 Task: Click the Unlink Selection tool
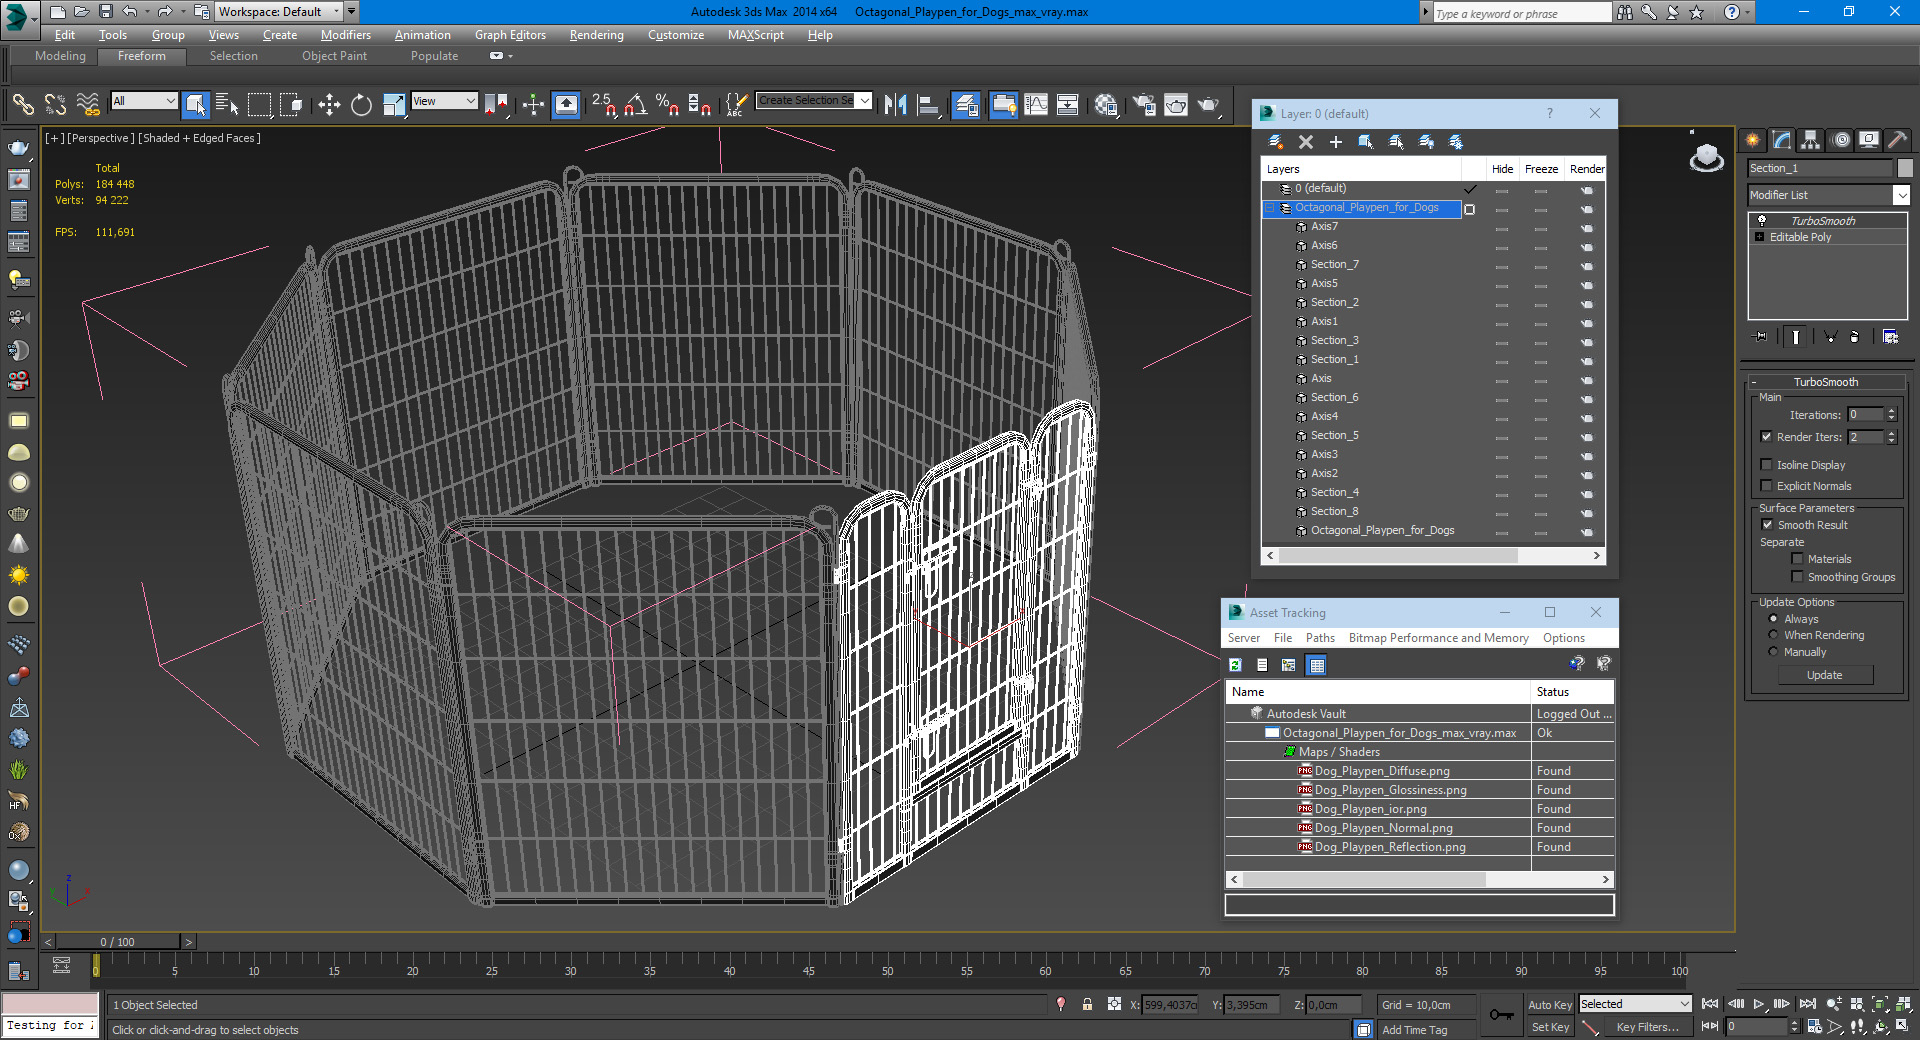point(55,104)
